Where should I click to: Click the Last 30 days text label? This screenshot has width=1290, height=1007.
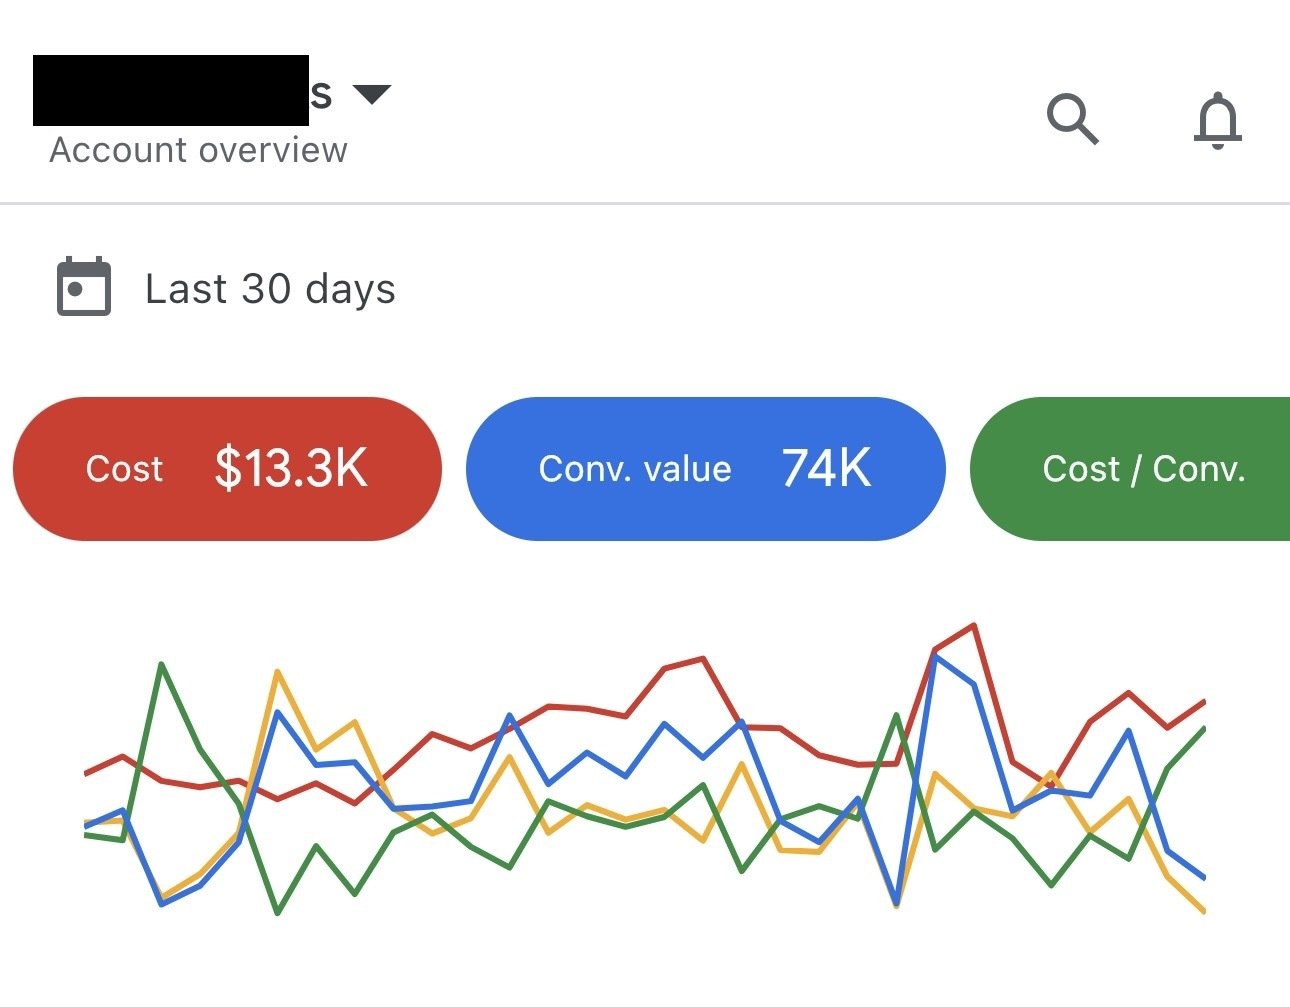coord(270,288)
